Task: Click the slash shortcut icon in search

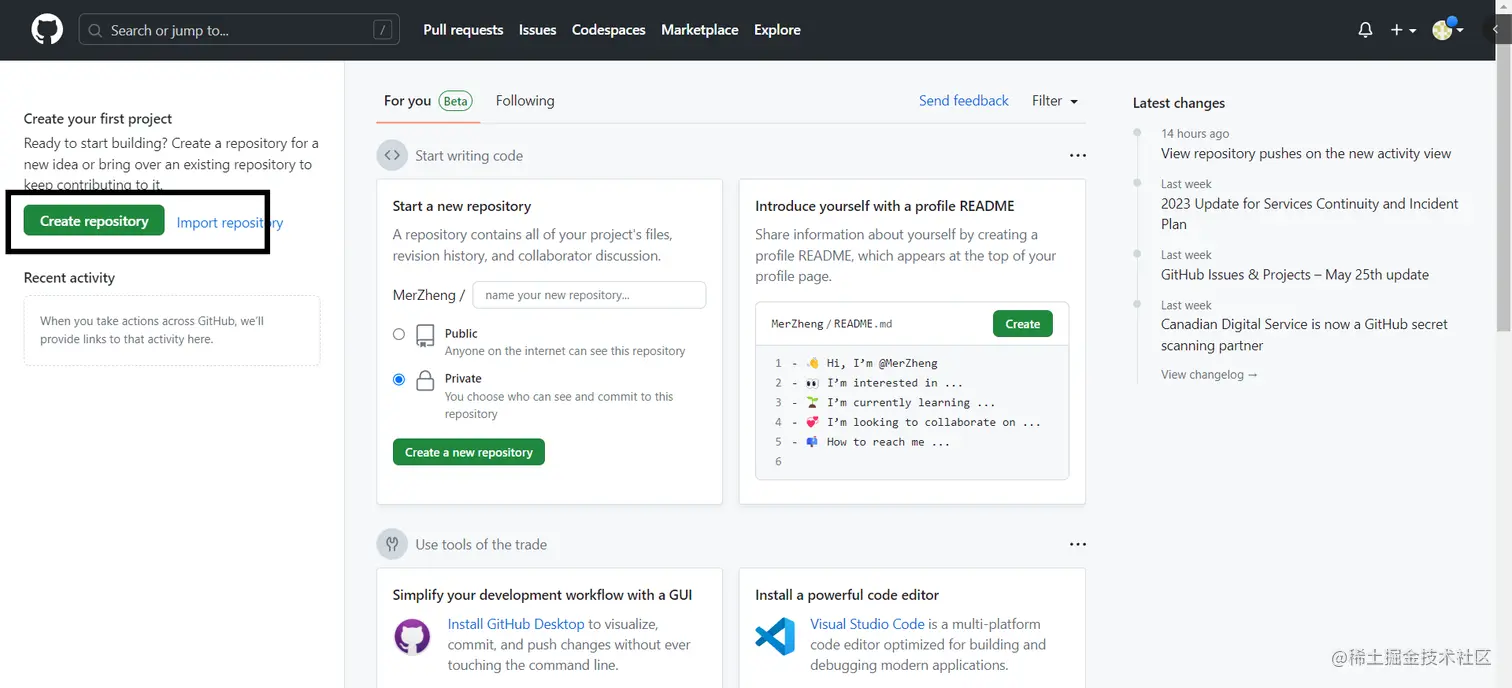Action: click(382, 30)
